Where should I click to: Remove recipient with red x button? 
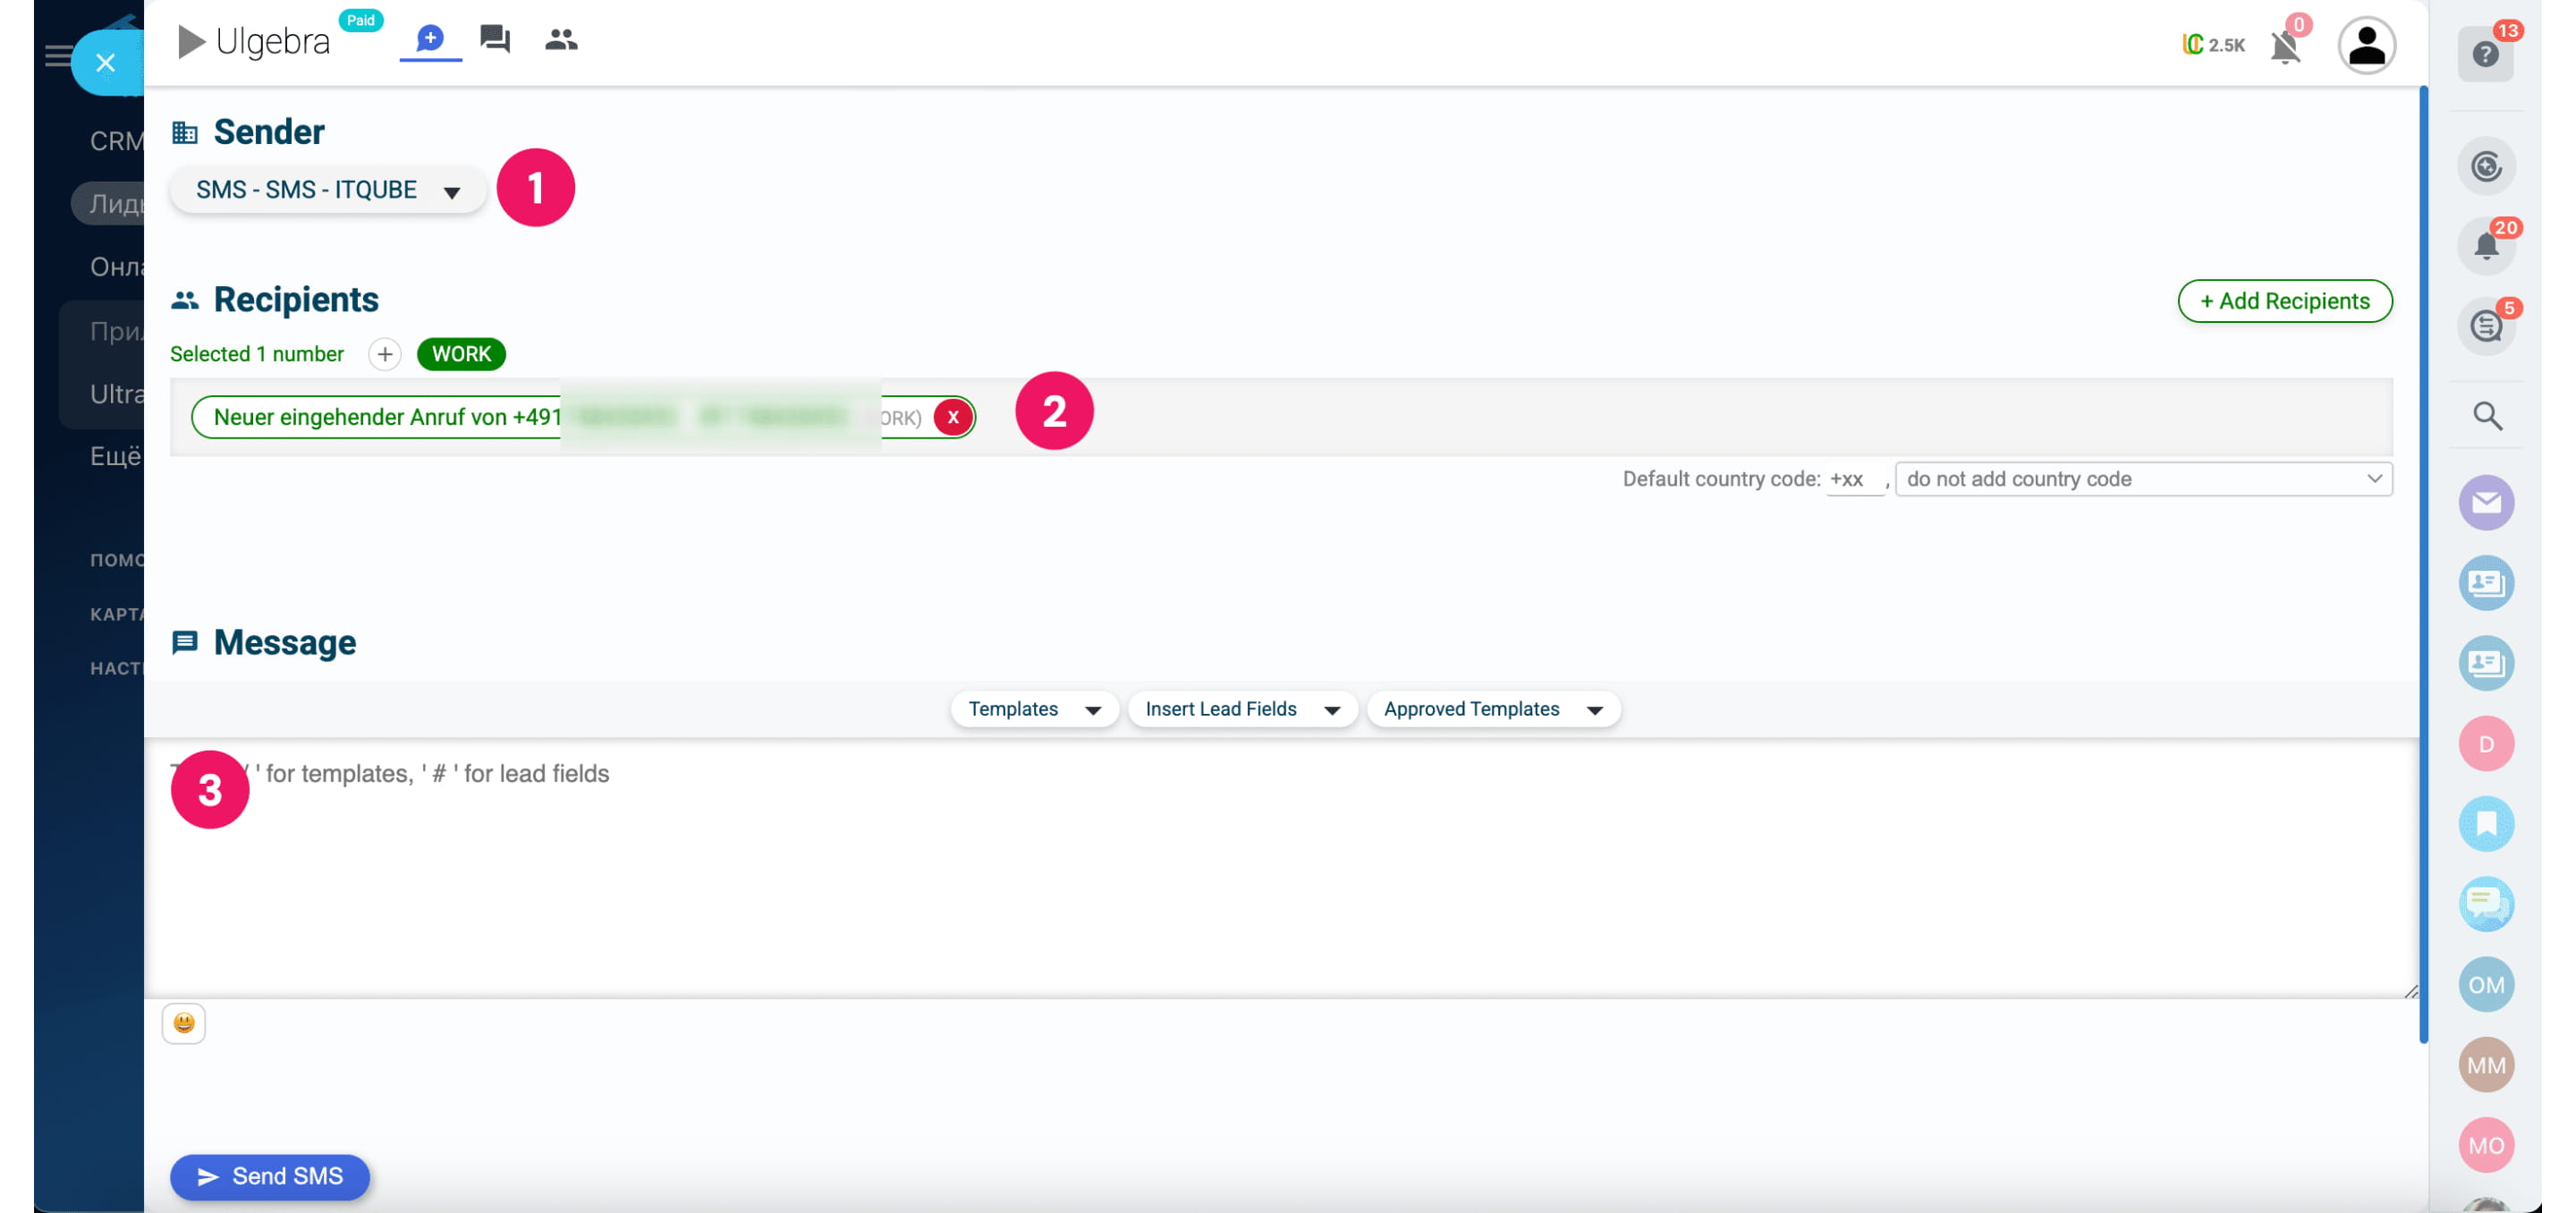pos(953,417)
